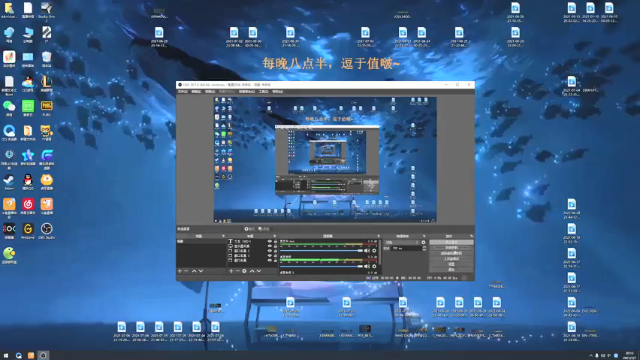Adjust transition duration spinner arrows
The height and width of the screenshot is (360, 640).
point(424,249)
